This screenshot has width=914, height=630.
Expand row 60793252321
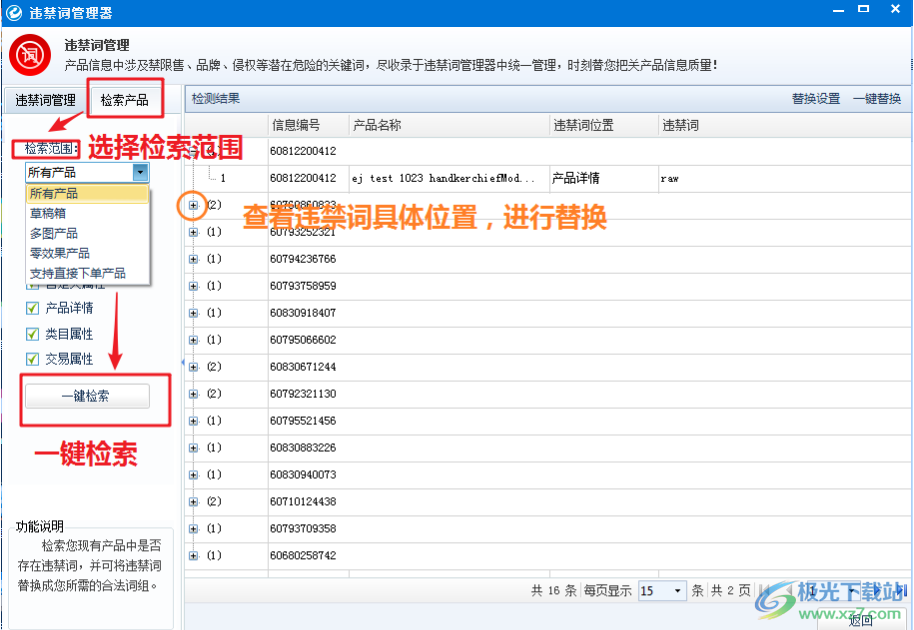point(194,232)
